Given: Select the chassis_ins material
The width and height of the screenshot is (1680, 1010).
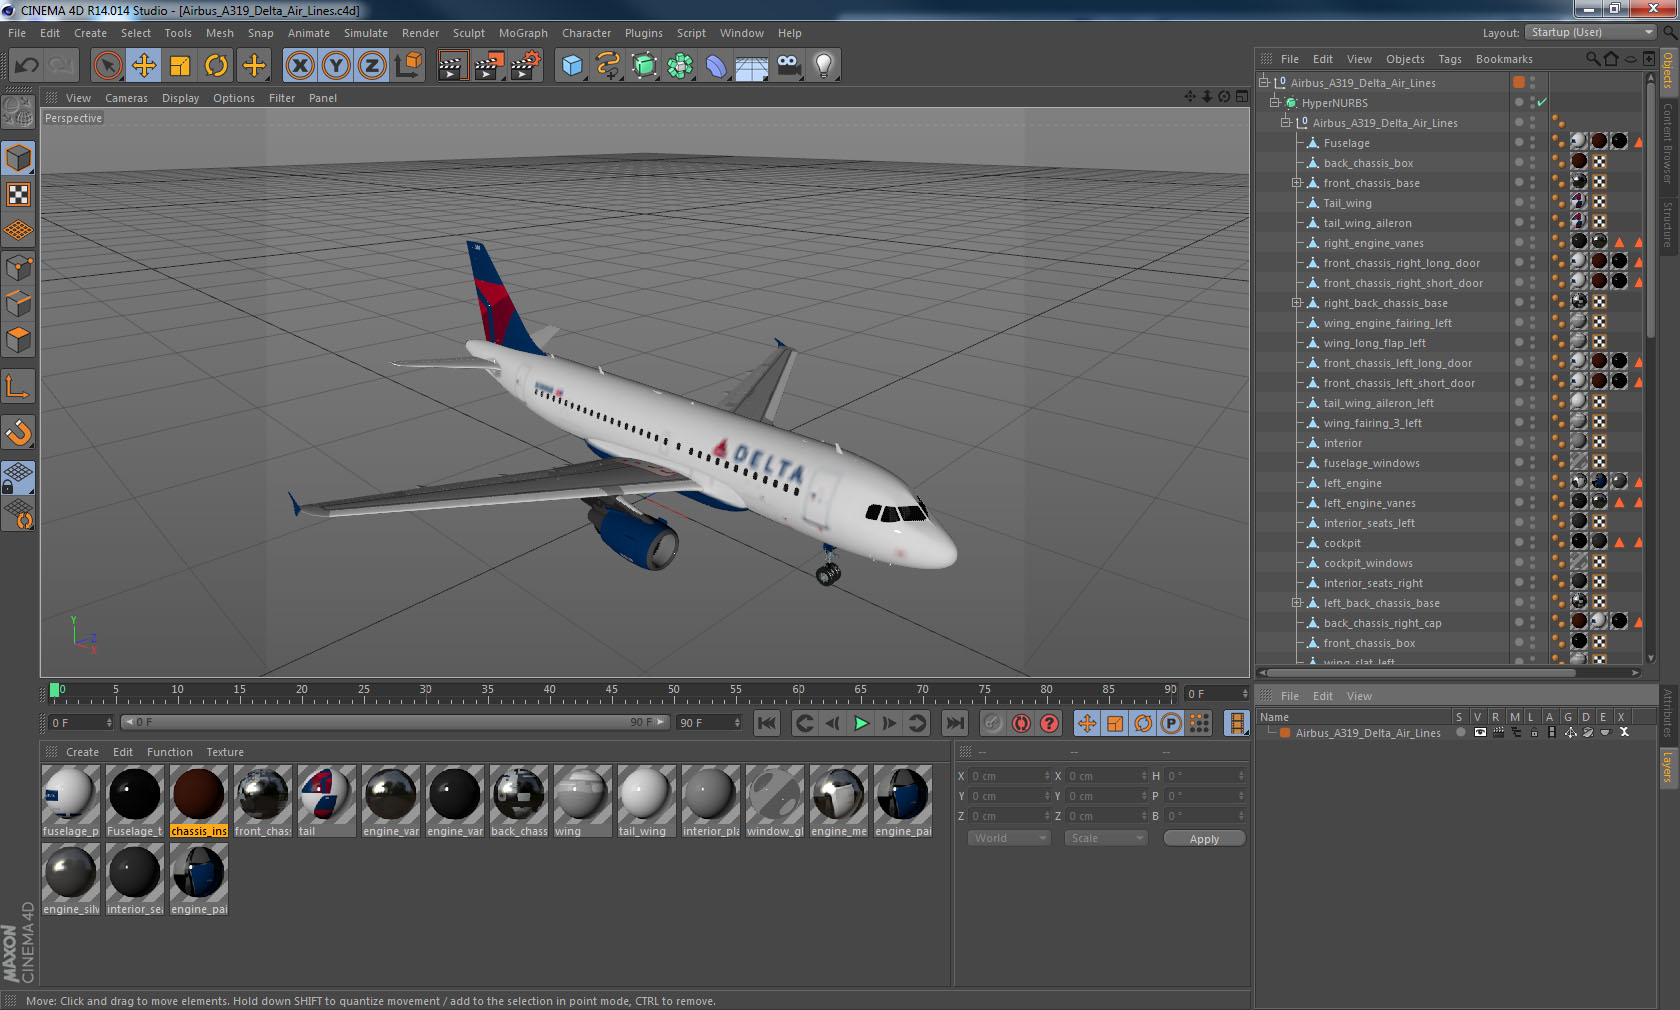Looking at the screenshot, I should point(198,801).
